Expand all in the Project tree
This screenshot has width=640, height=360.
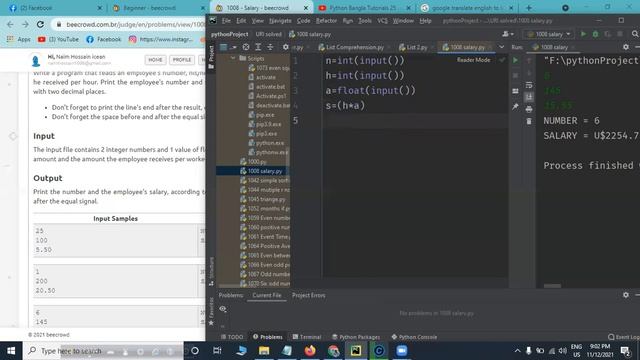tap(258, 47)
